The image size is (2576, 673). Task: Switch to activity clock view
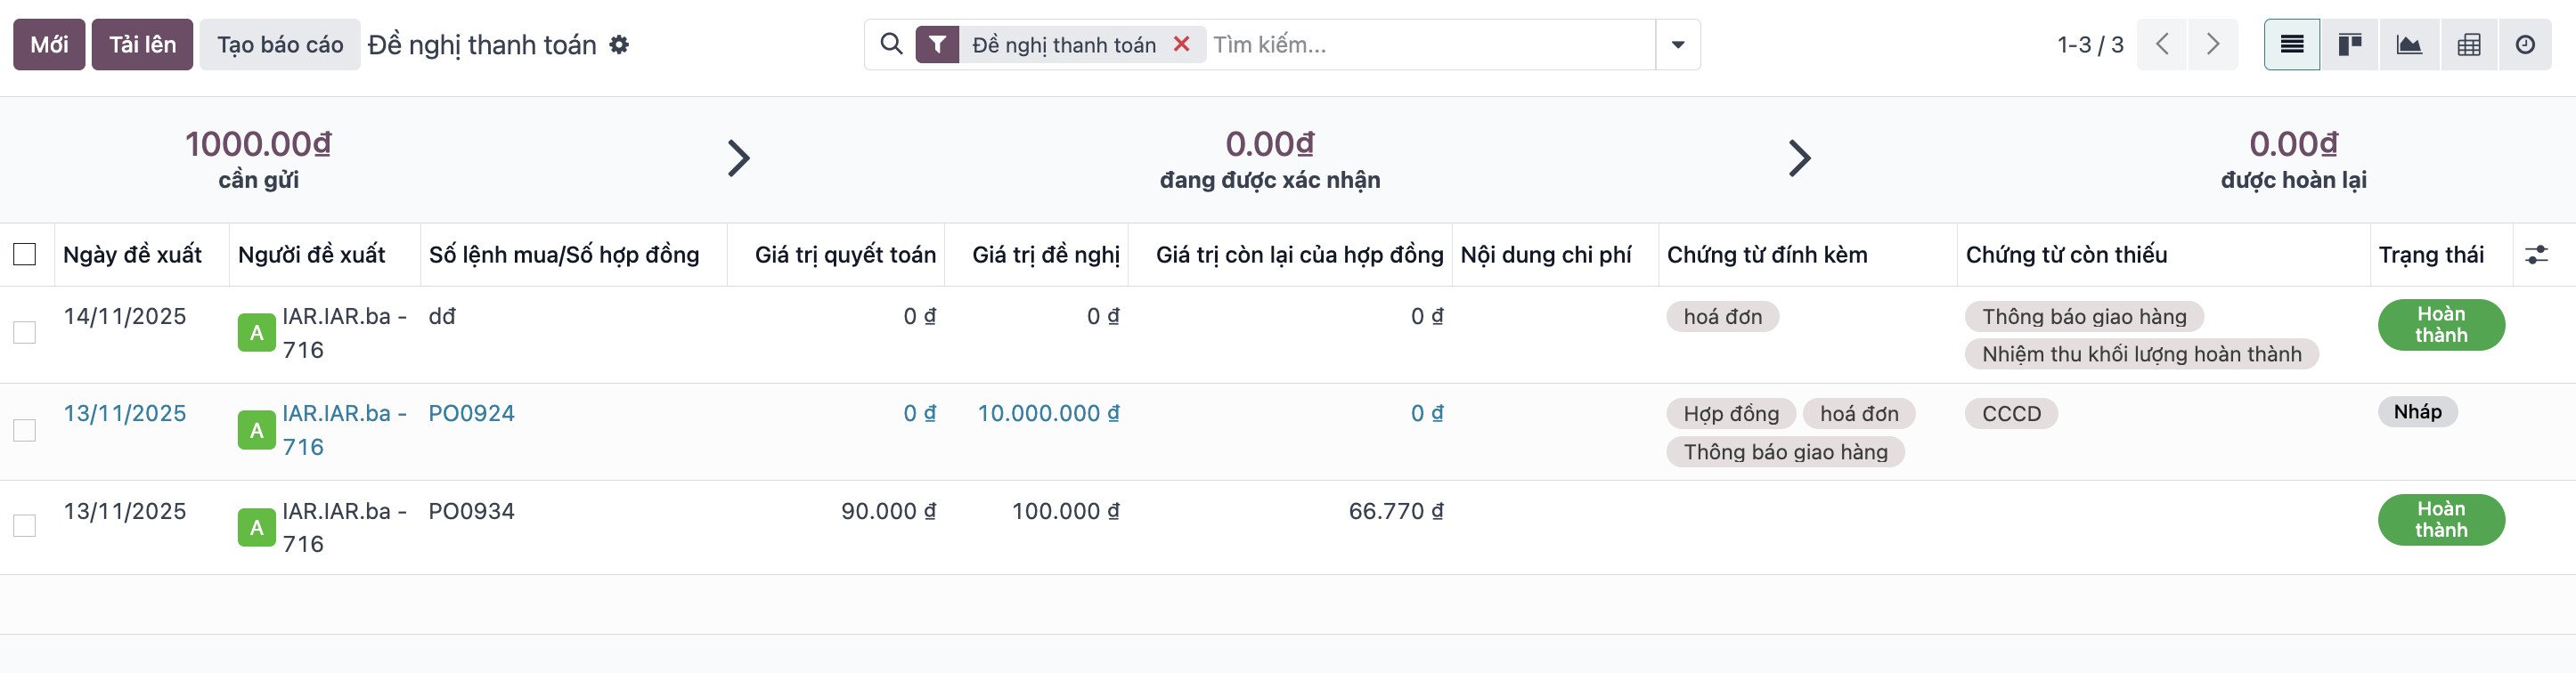tap(2525, 45)
